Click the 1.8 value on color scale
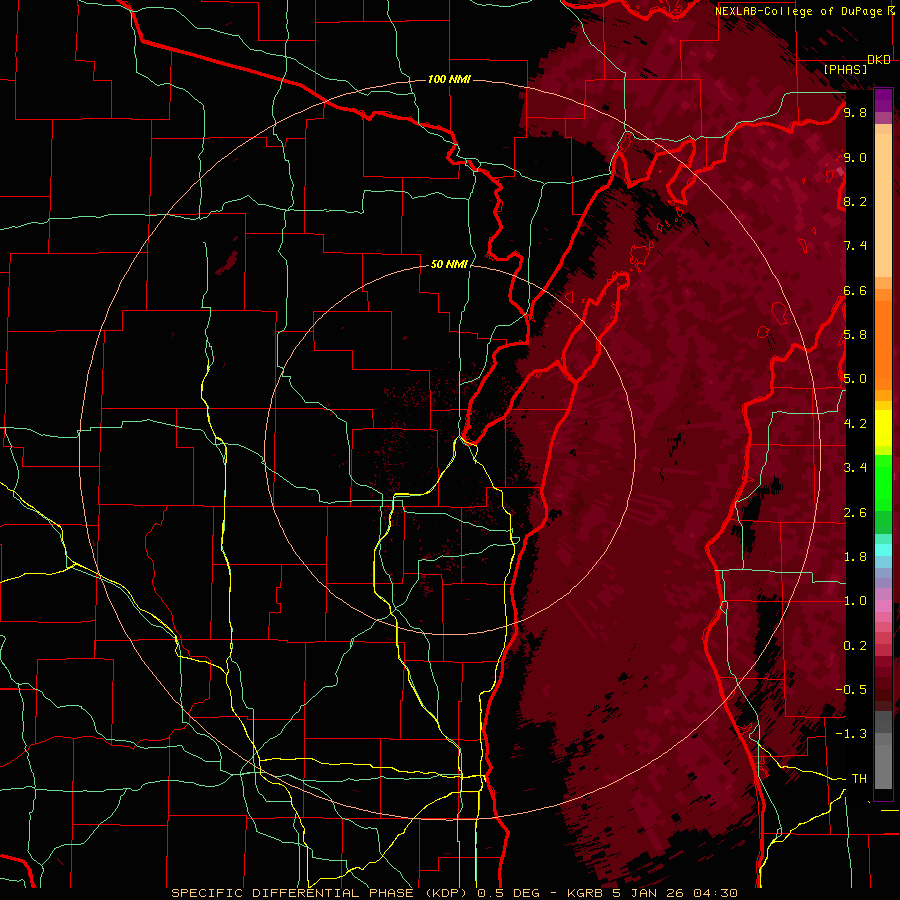900x900 pixels. pyautogui.click(x=855, y=556)
